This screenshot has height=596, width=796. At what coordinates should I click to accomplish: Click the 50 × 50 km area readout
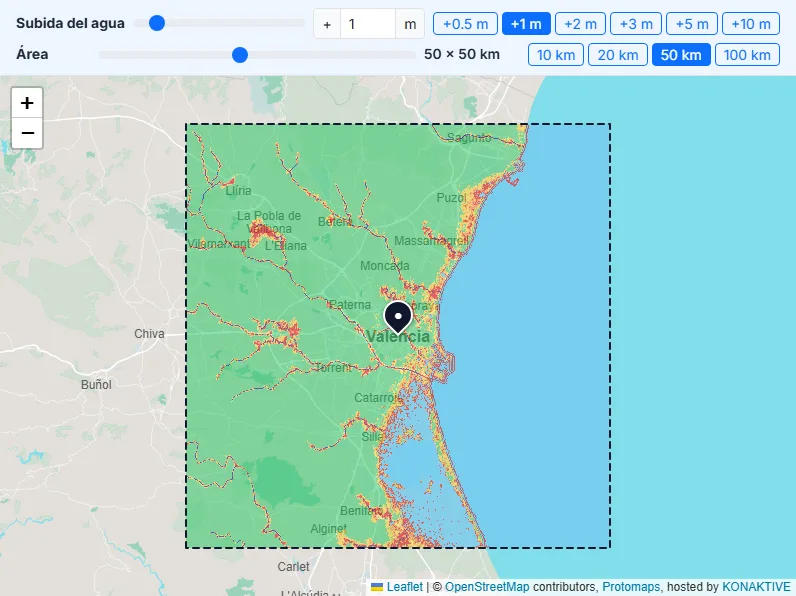462,54
